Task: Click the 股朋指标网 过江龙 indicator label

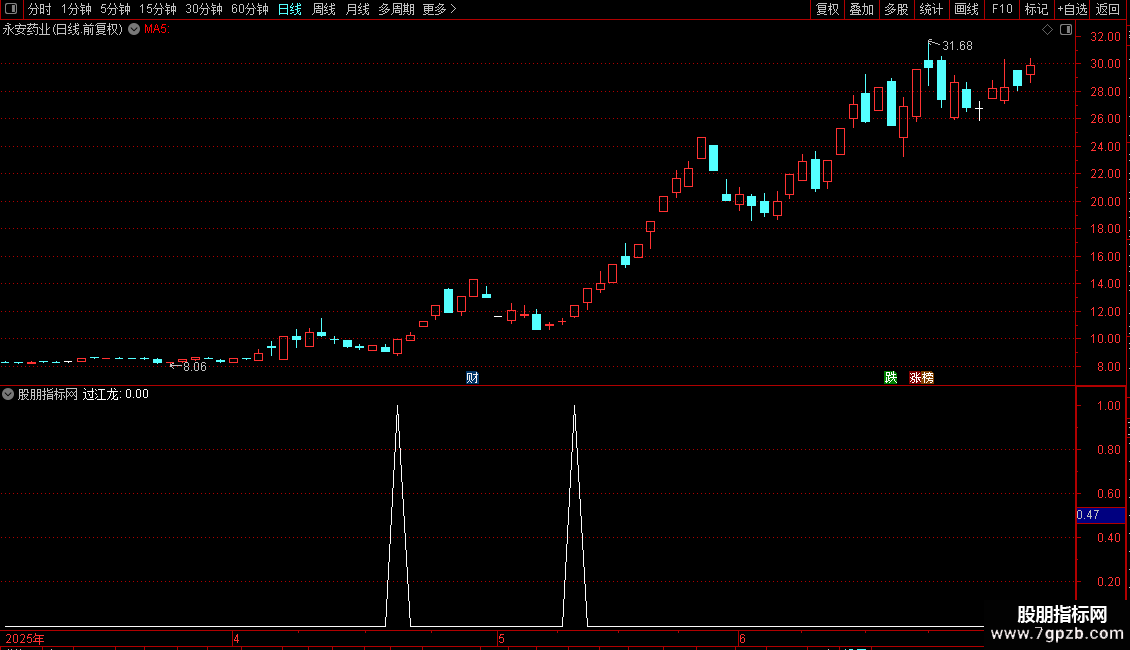Action: coord(83,394)
